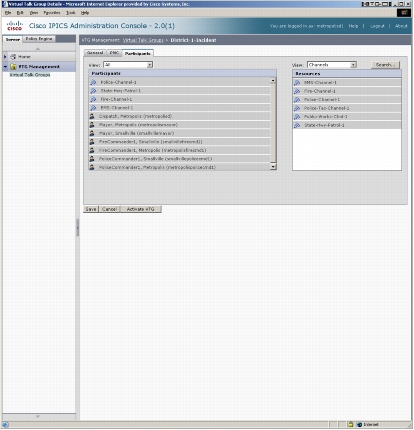The height and width of the screenshot is (430, 414).
Task: Click the Save button
Action: pos(91,209)
